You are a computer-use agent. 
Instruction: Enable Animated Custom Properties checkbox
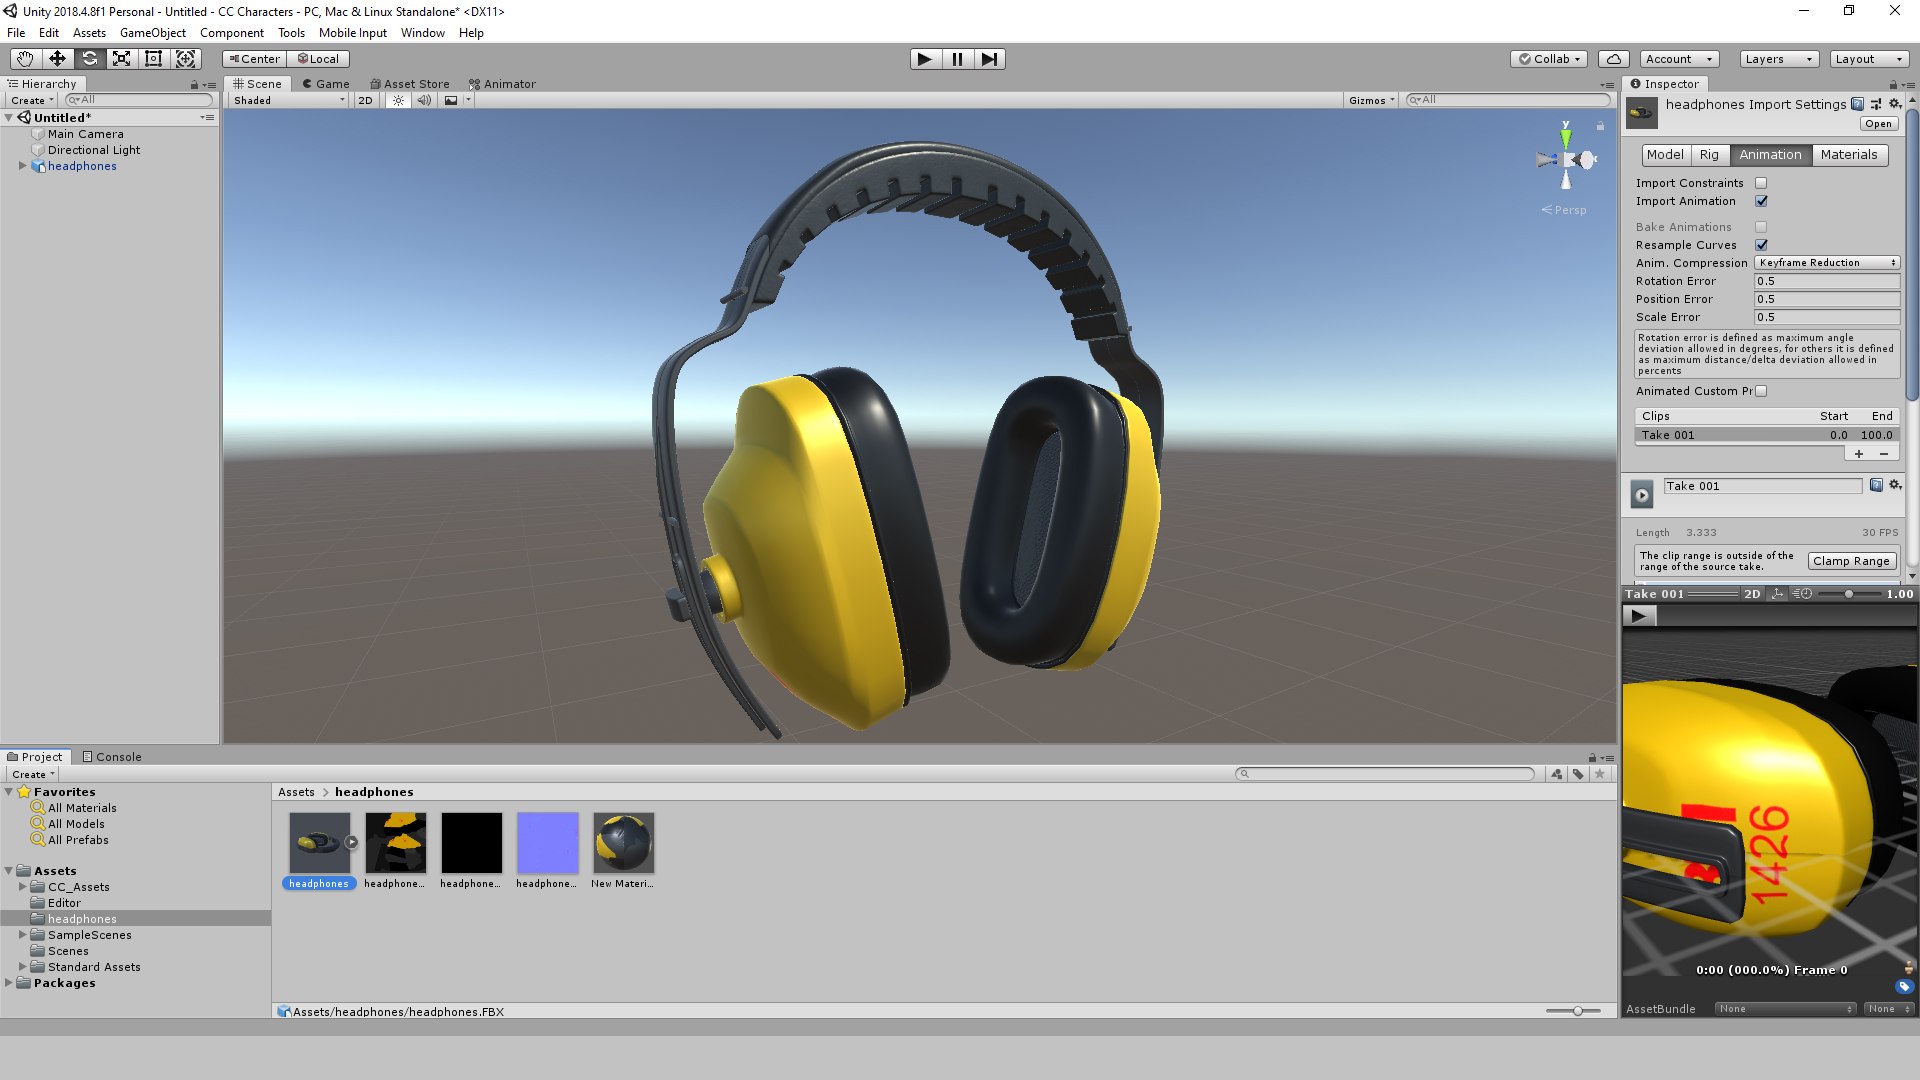click(x=1761, y=391)
